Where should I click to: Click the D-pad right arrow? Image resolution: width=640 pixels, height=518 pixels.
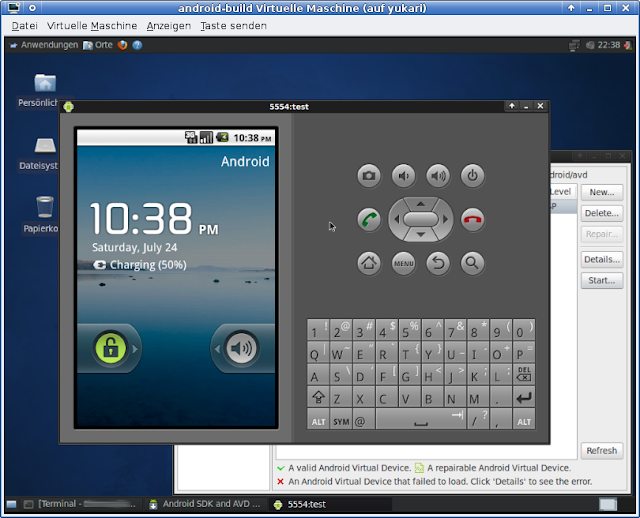coord(446,220)
